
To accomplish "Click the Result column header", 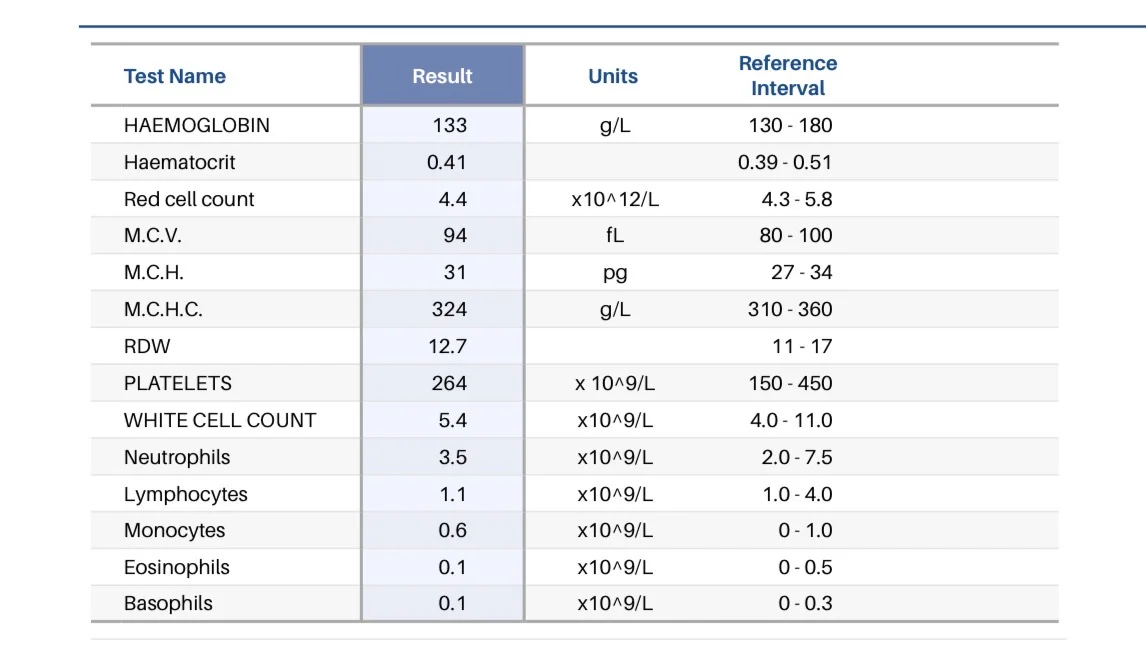I will 442,76.
